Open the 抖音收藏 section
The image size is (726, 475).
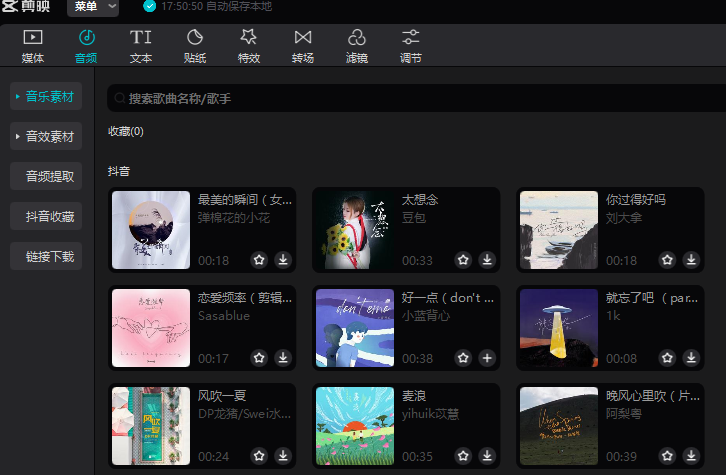pos(46,216)
